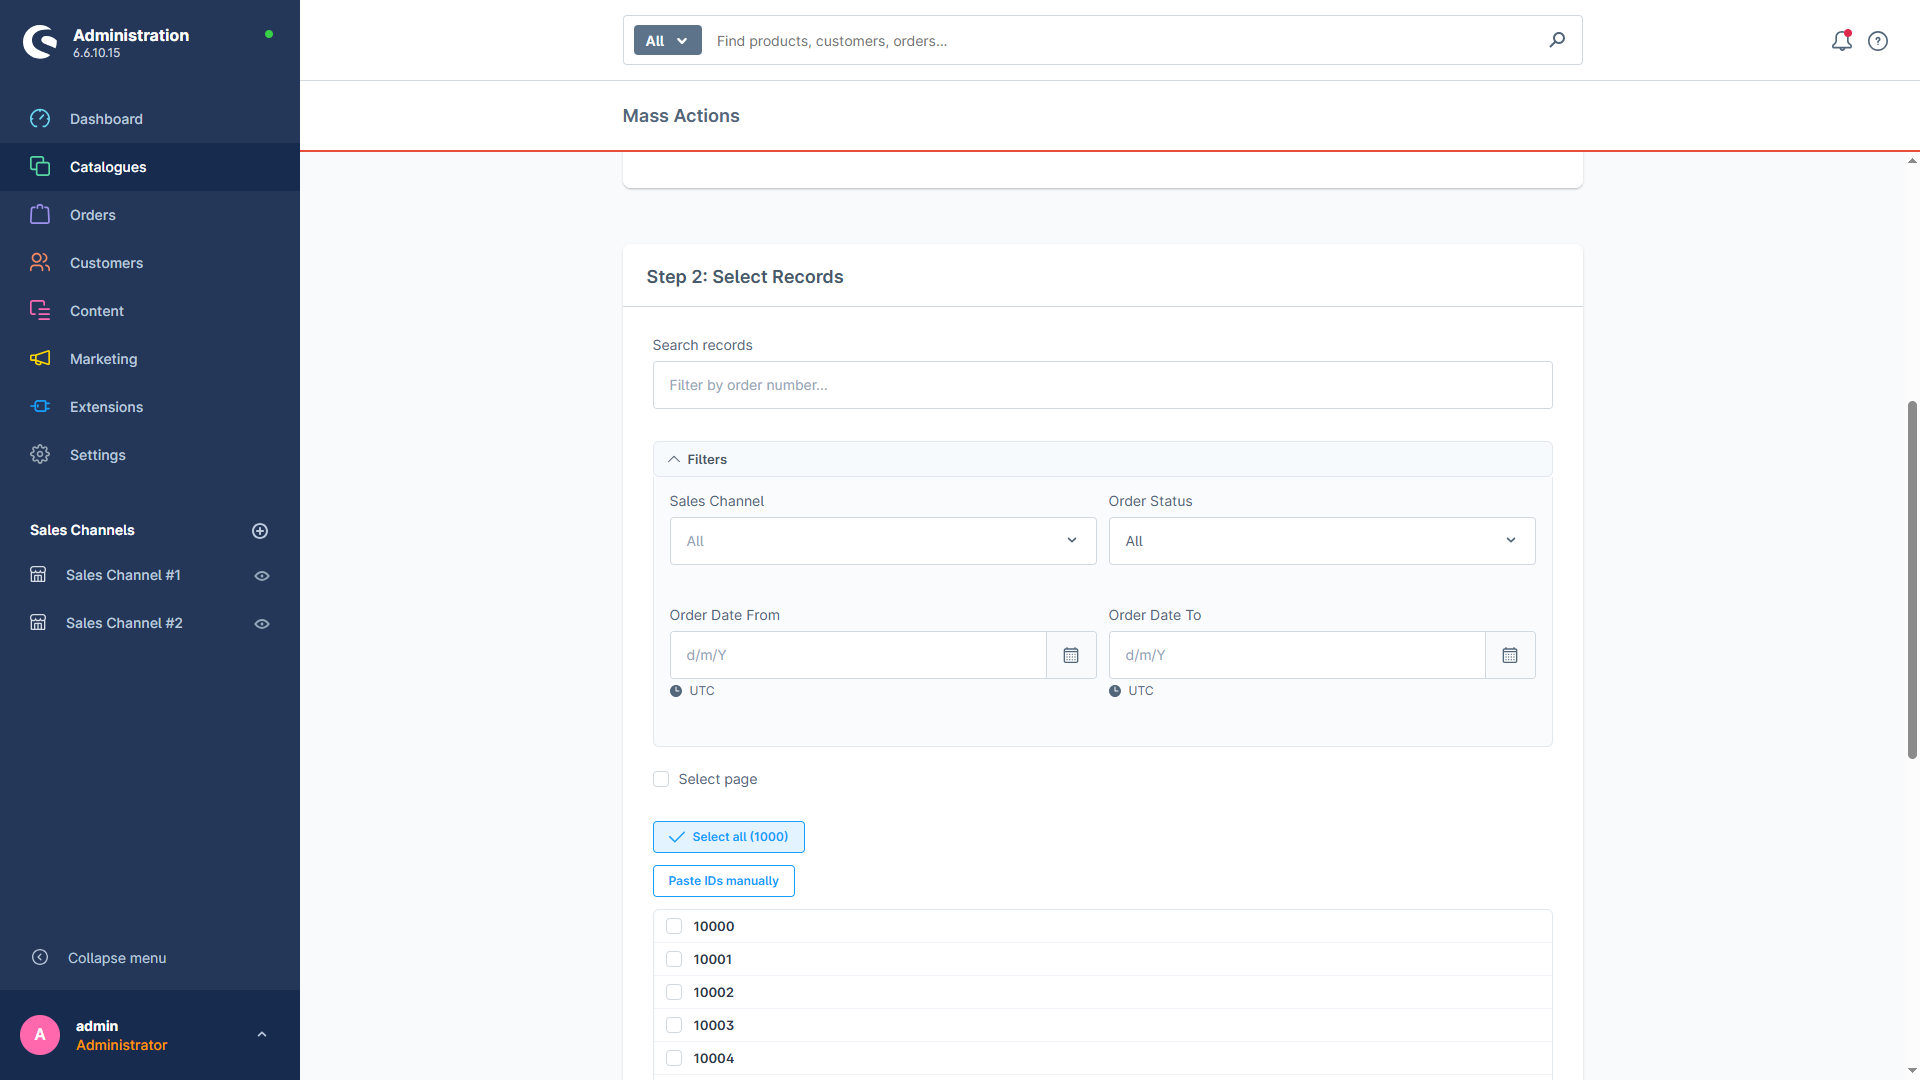Image resolution: width=1920 pixels, height=1080 pixels.
Task: Open Settings menu item
Action: 150,455
